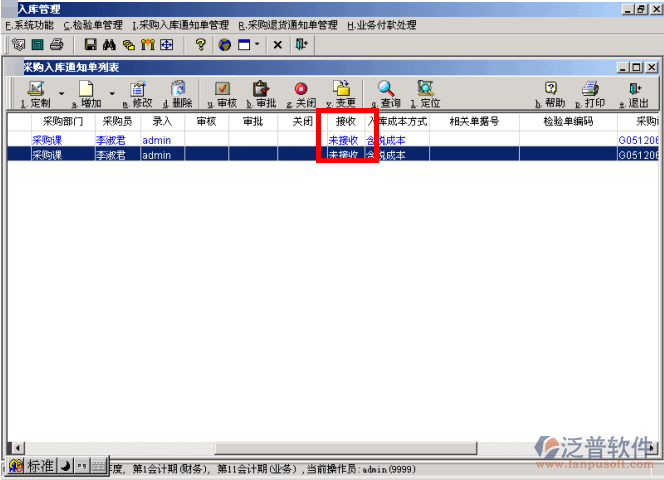664x480 pixels.
Task: Open the R.采购退货通知单管理 menu
Action: point(288,25)
